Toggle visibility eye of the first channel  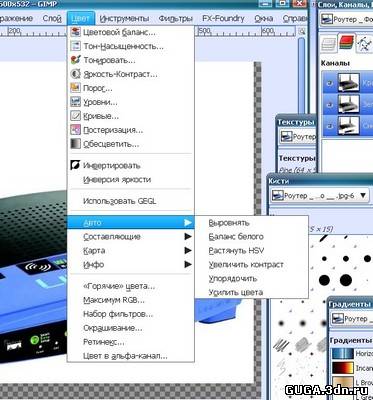tap(329, 83)
